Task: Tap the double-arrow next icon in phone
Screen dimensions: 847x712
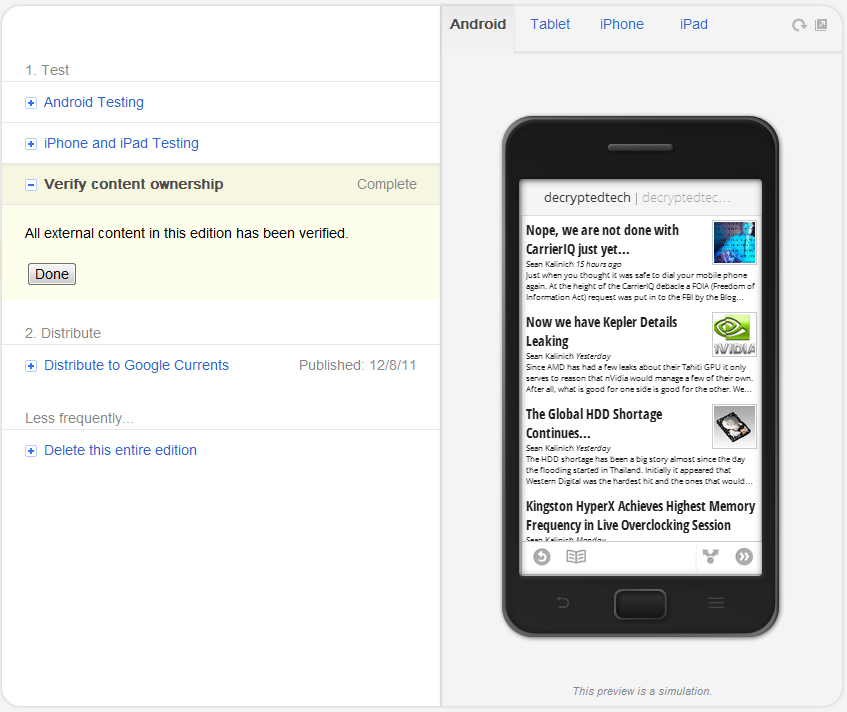Action: tap(744, 556)
